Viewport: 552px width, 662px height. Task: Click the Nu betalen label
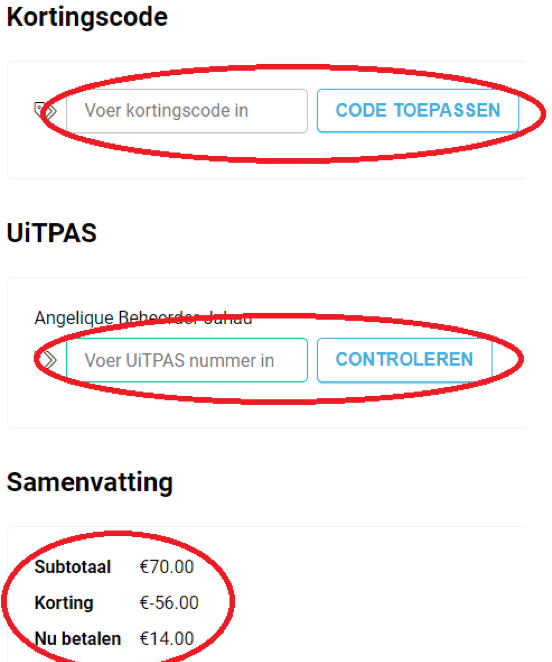click(78, 639)
